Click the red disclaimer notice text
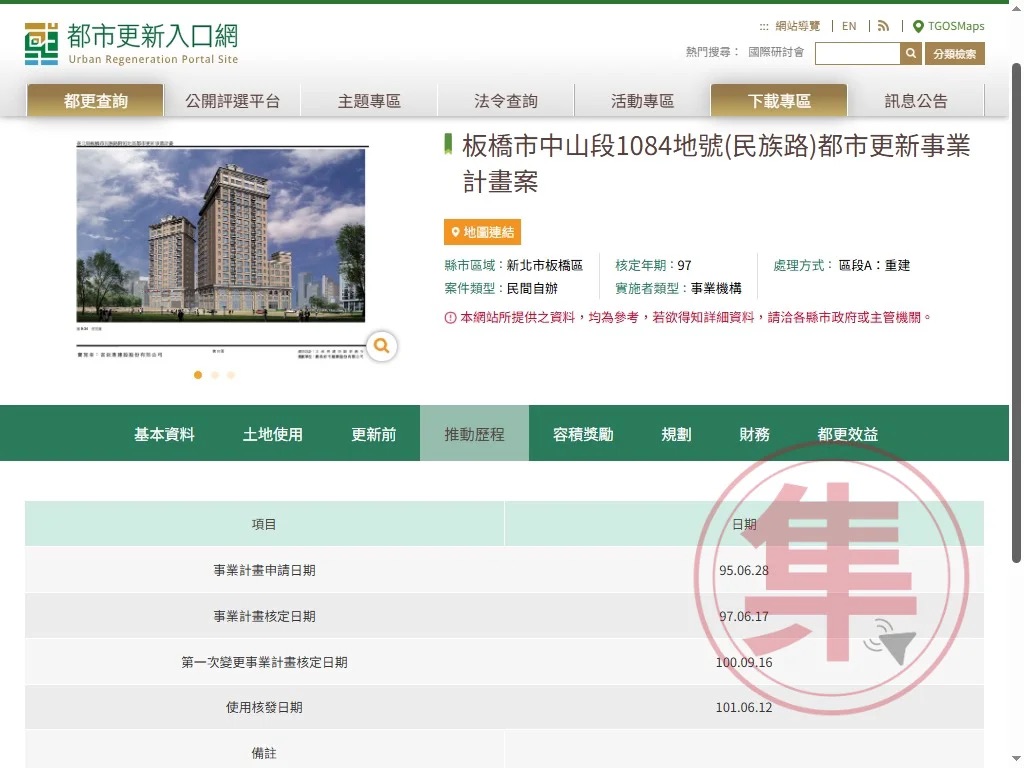 pyautogui.click(x=695, y=317)
